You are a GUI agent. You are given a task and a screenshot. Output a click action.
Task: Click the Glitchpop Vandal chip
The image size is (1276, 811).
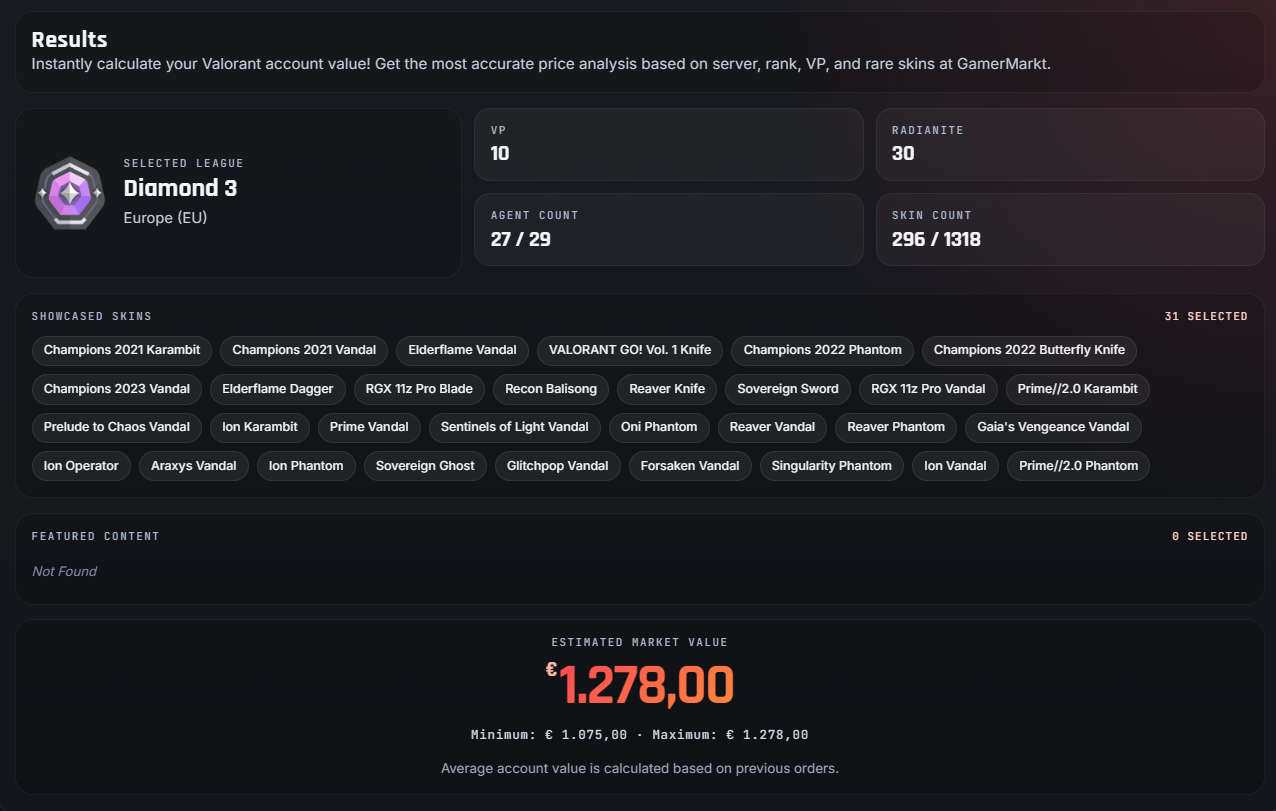(x=558, y=466)
